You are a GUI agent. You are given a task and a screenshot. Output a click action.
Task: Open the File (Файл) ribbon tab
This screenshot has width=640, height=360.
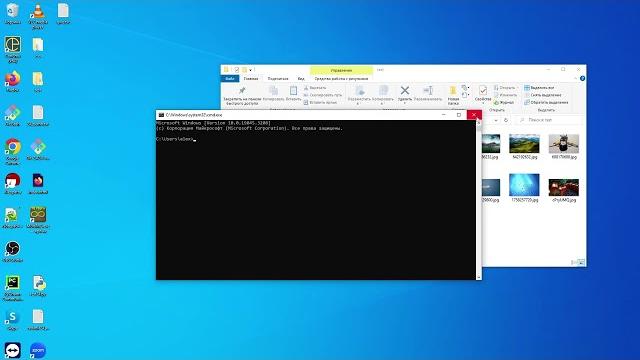[x=230, y=78]
